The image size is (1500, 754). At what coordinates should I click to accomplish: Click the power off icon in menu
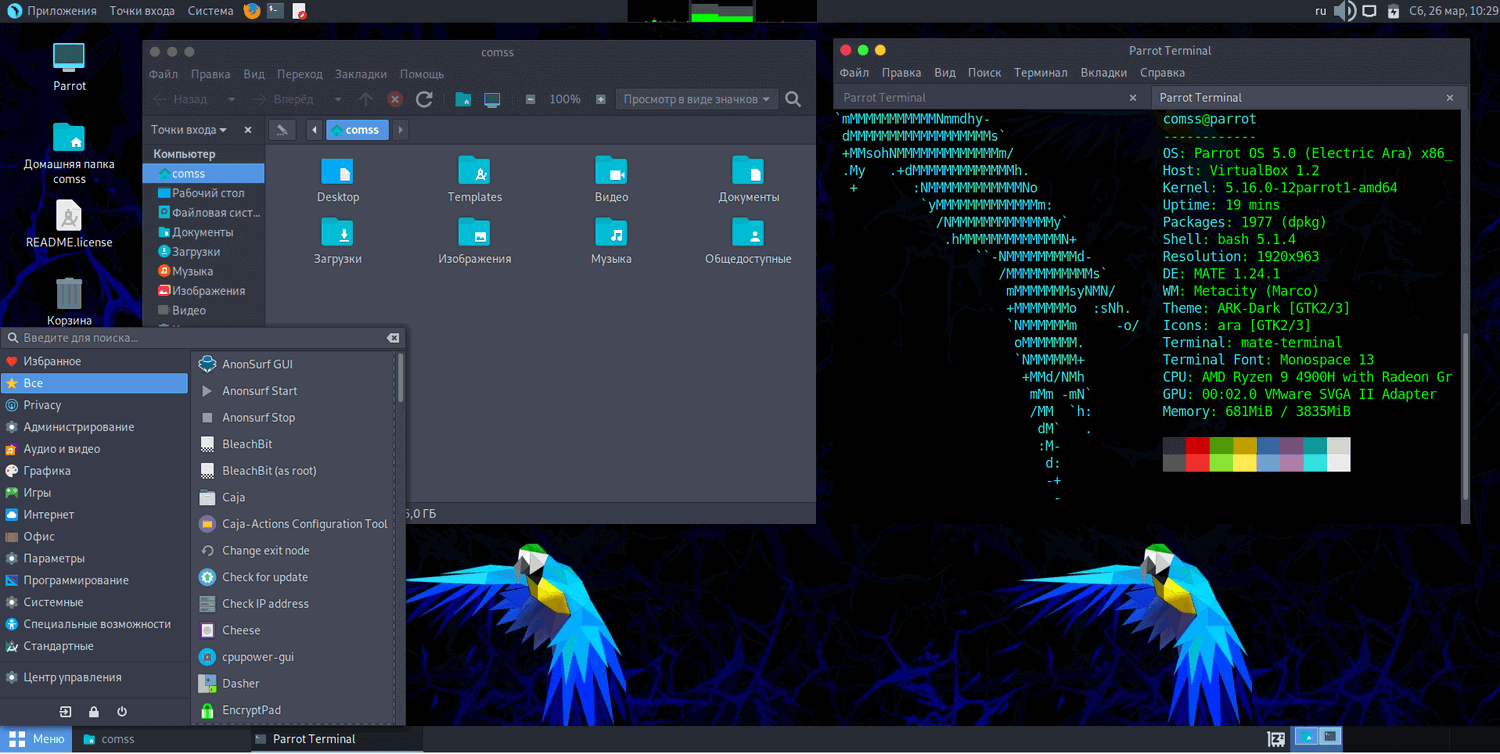coord(122,712)
